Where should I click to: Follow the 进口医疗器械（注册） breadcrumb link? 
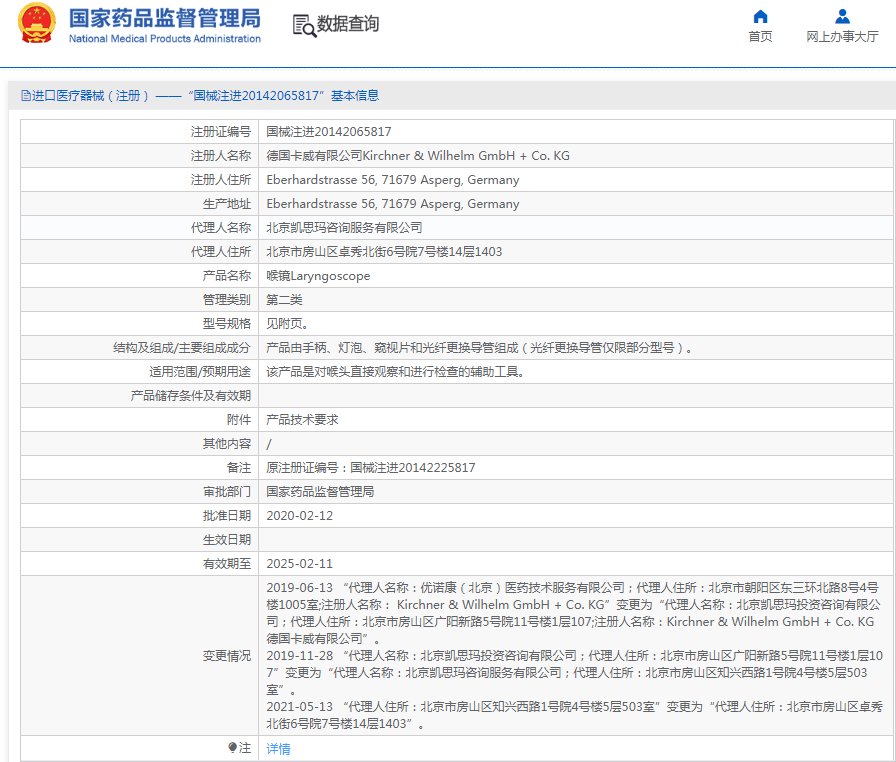78,95
